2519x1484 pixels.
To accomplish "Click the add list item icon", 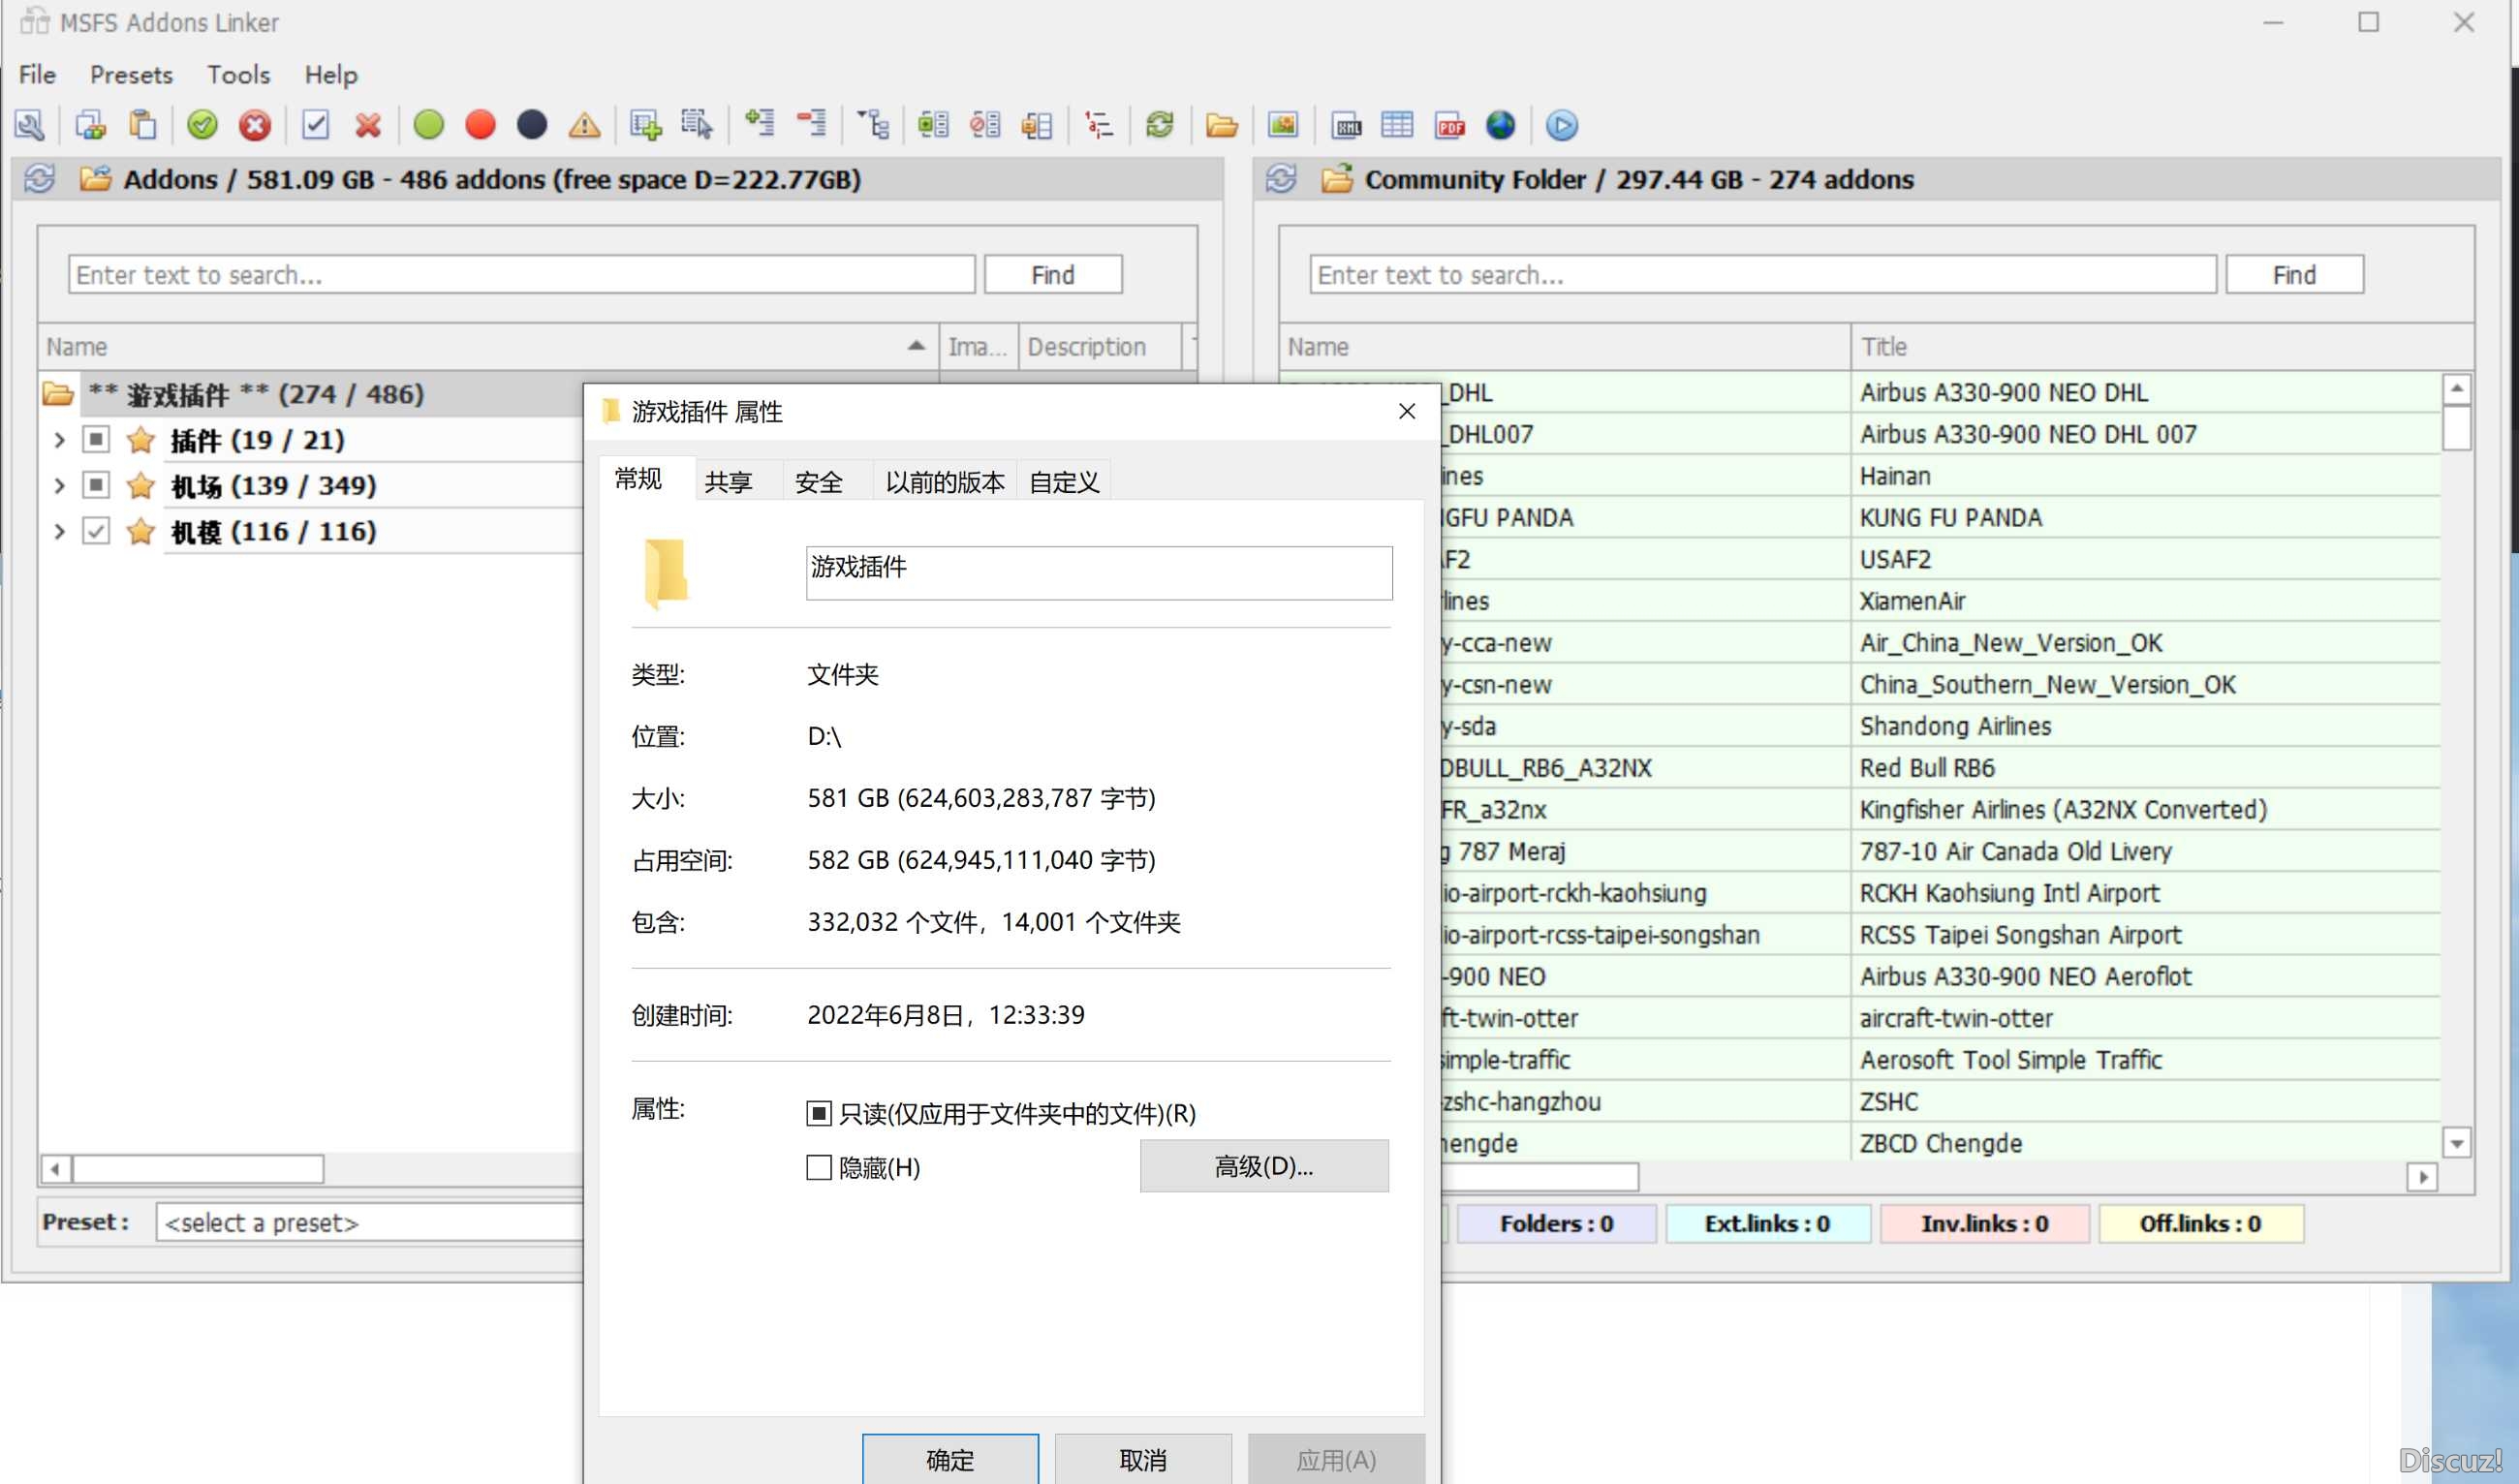I will (x=646, y=125).
